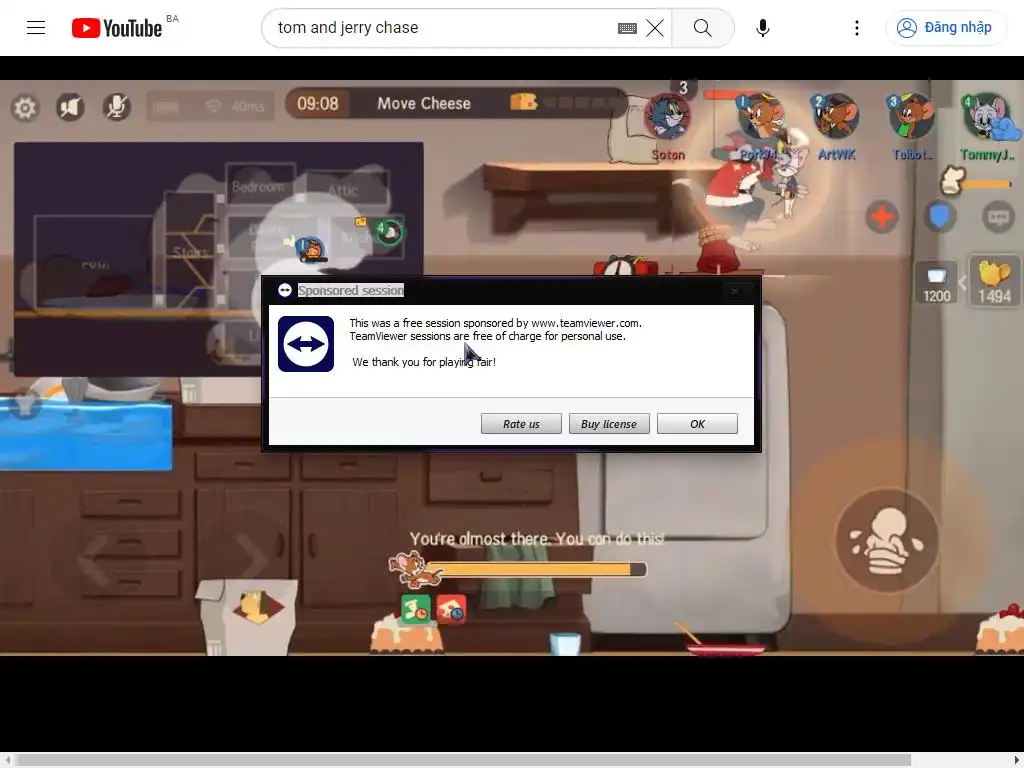Click Rate us in TeamViewer dialog

(x=521, y=424)
